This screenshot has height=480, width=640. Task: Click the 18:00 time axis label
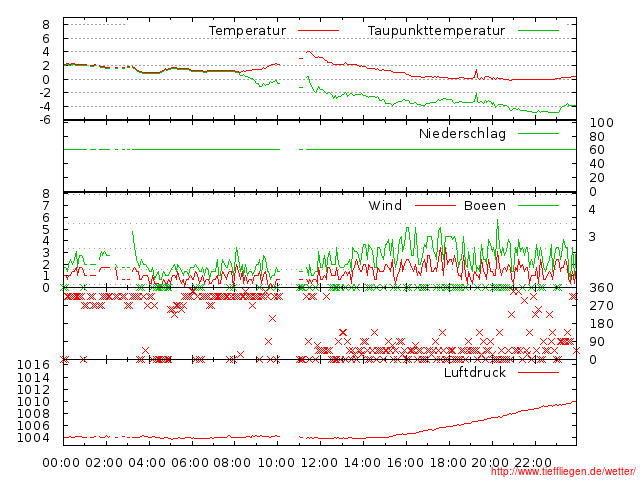(448, 463)
